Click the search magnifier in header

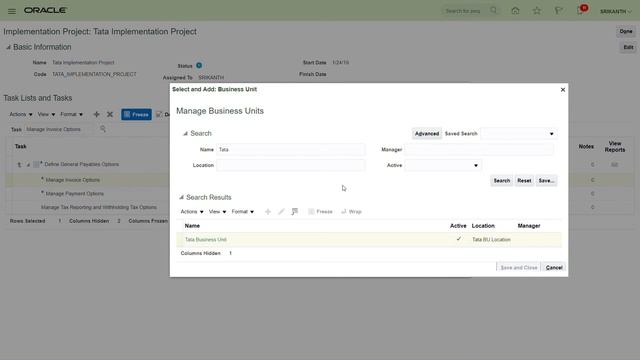493,10
